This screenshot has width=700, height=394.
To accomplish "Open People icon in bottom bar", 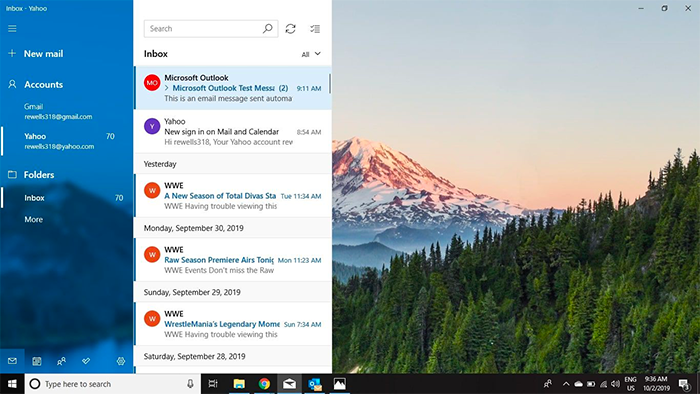I will 61,361.
